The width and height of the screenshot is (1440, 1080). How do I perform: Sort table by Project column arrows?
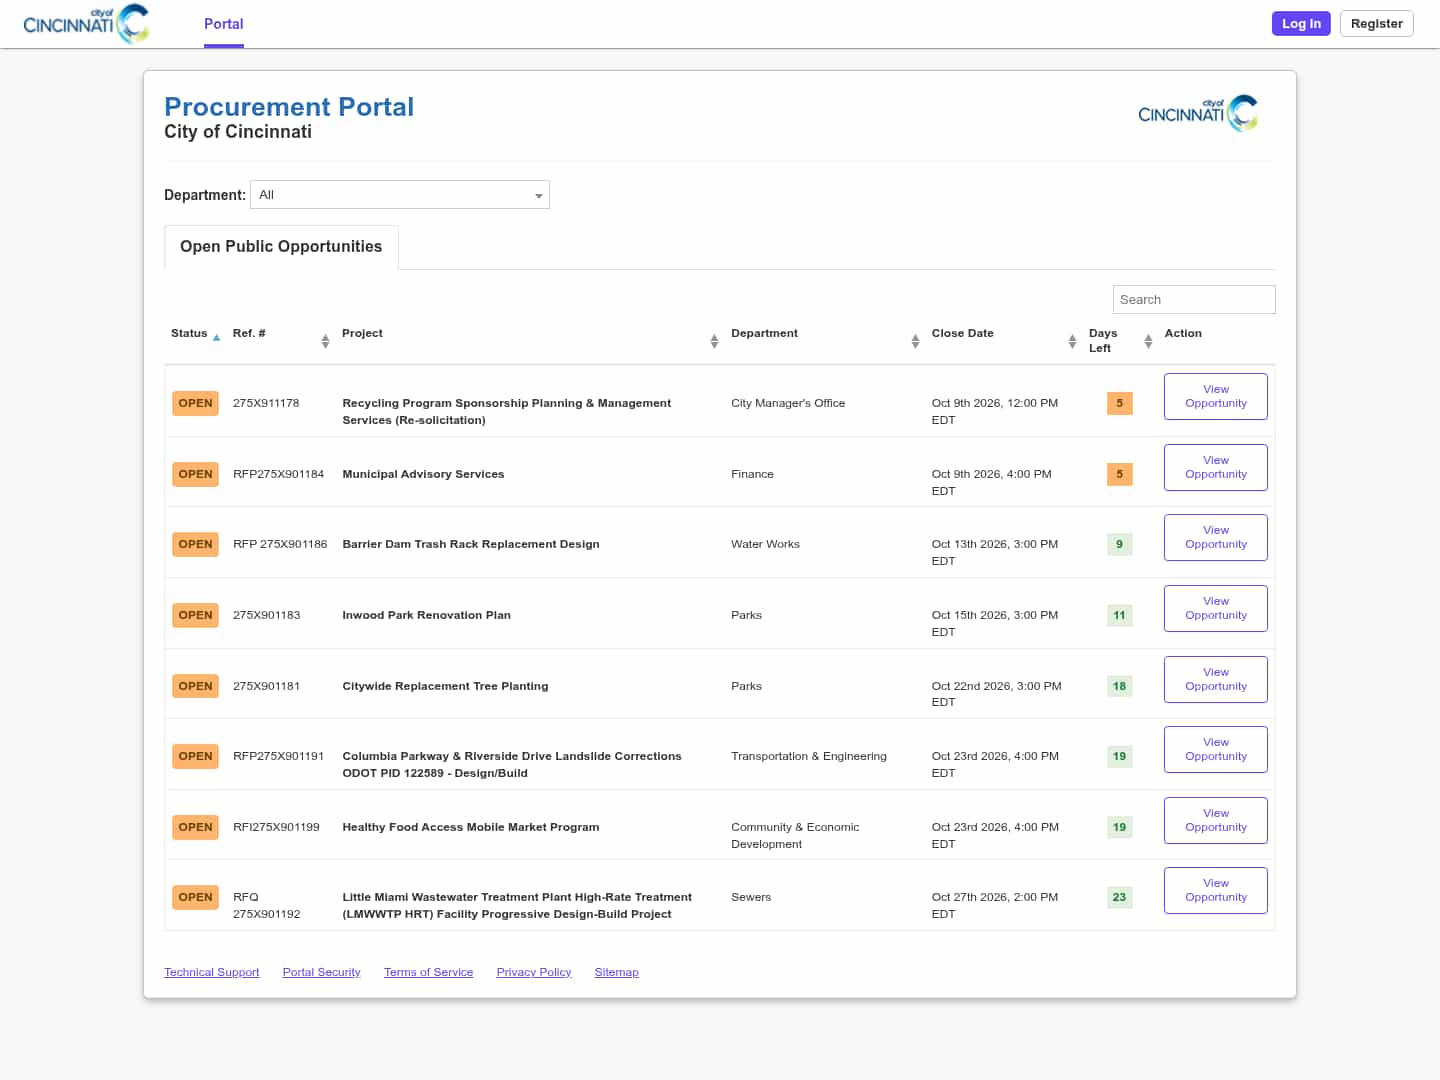click(x=714, y=341)
